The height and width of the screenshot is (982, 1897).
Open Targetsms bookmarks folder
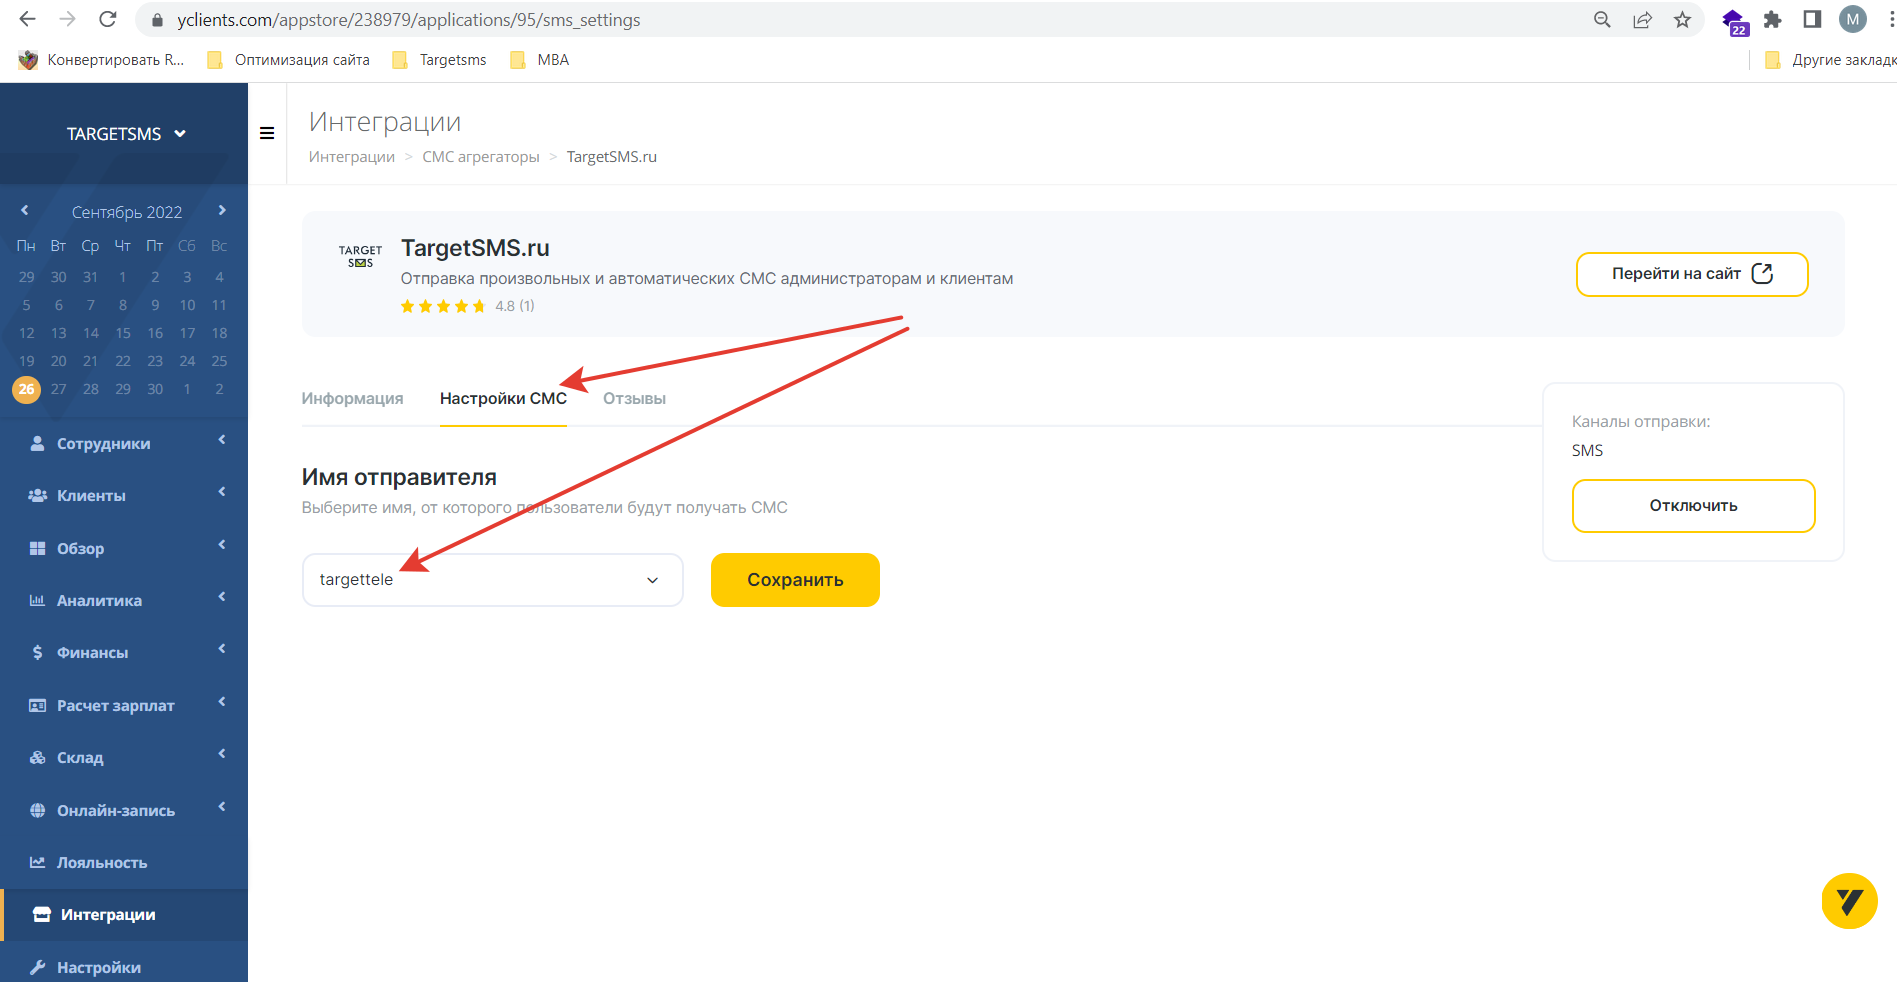pos(440,60)
